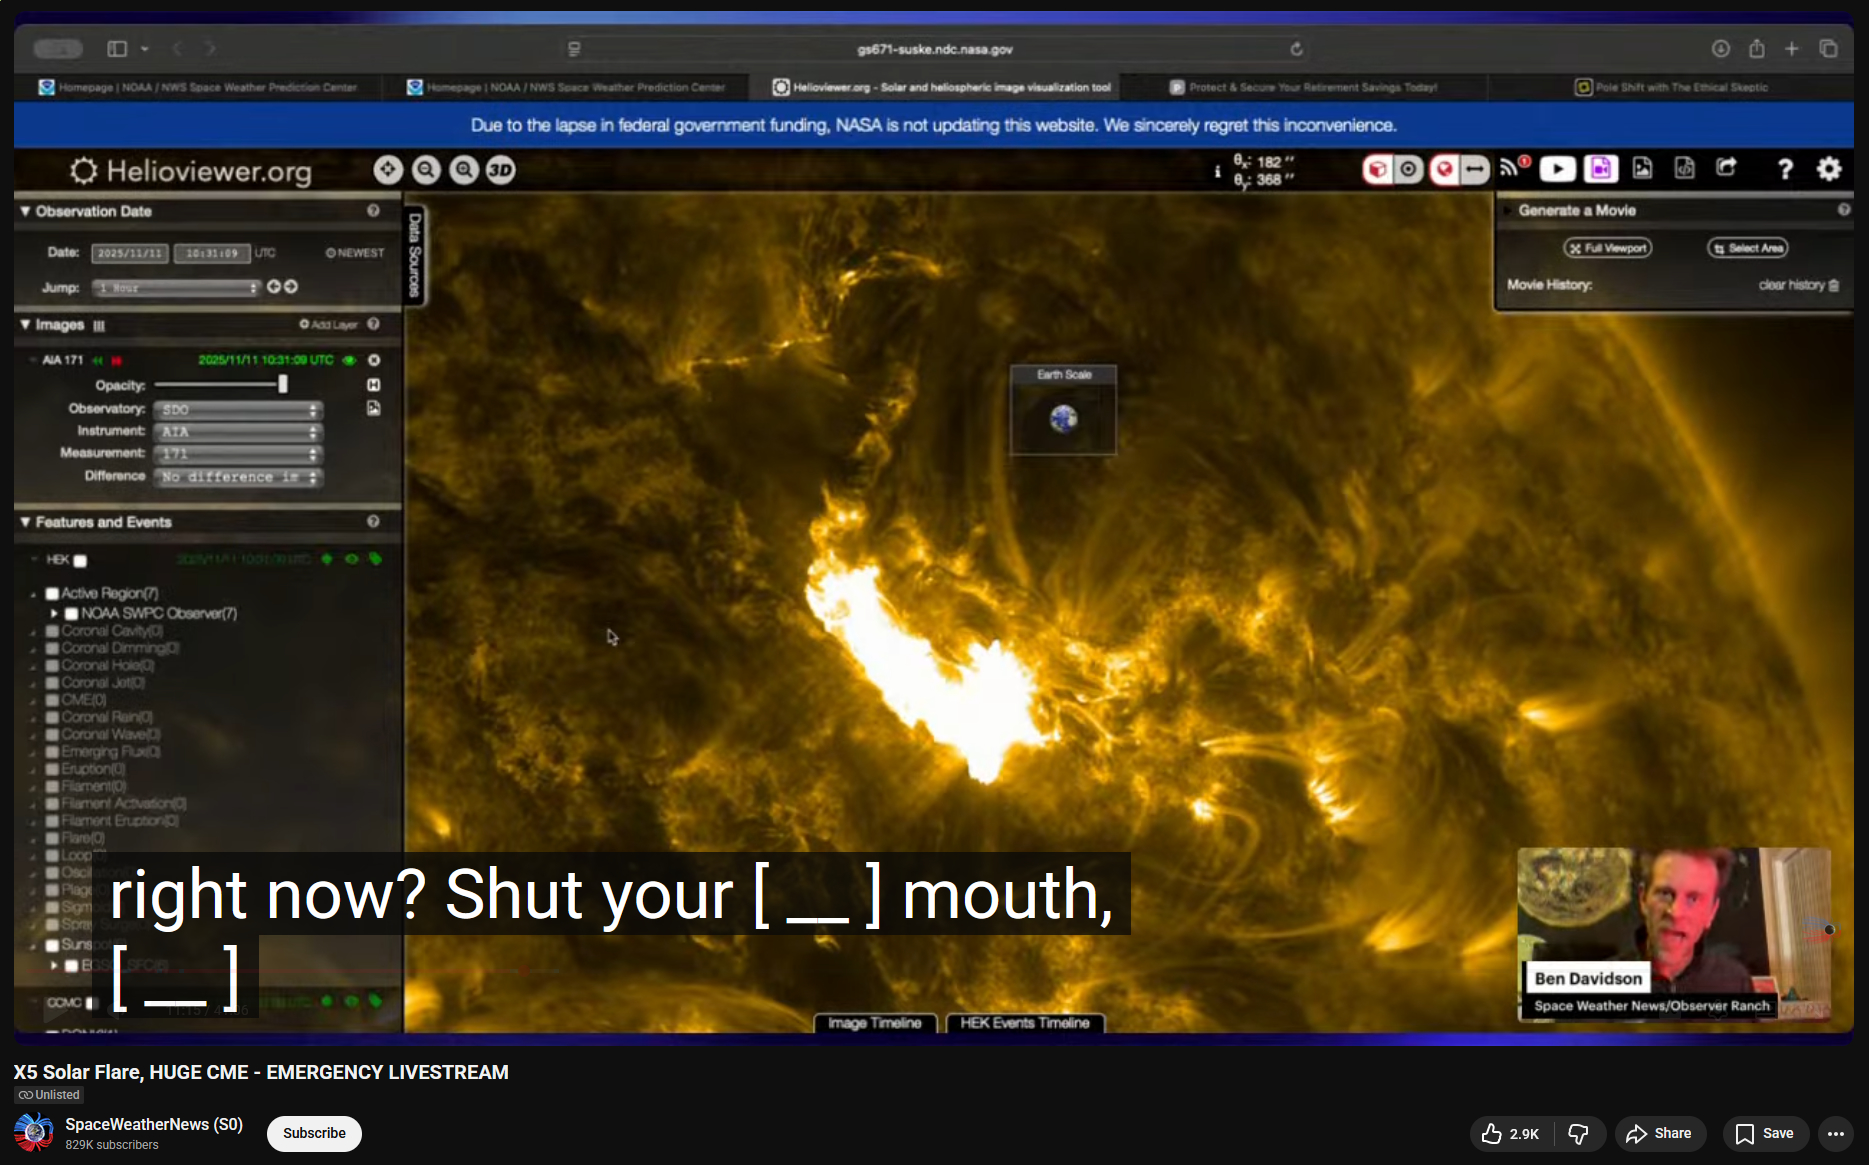The height and width of the screenshot is (1165, 1869).
Task: Switch to second NOAA Space Weather tab
Action: [x=565, y=87]
